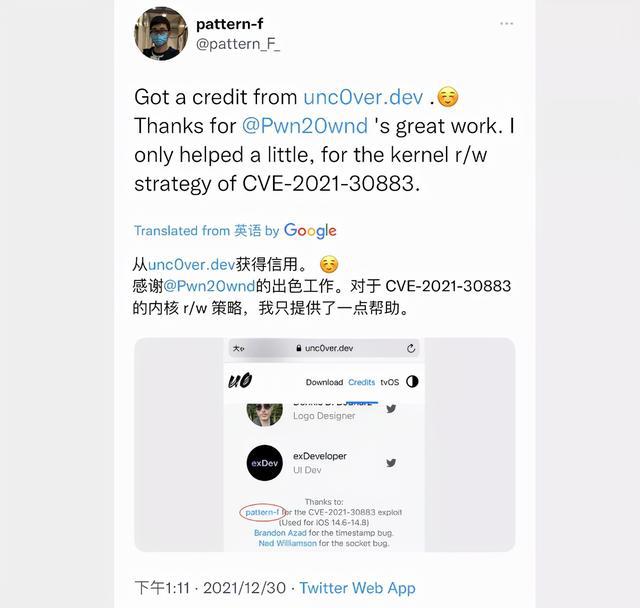
Task: Open the unc0ver.dev link in English tweet
Action: [x=363, y=97]
